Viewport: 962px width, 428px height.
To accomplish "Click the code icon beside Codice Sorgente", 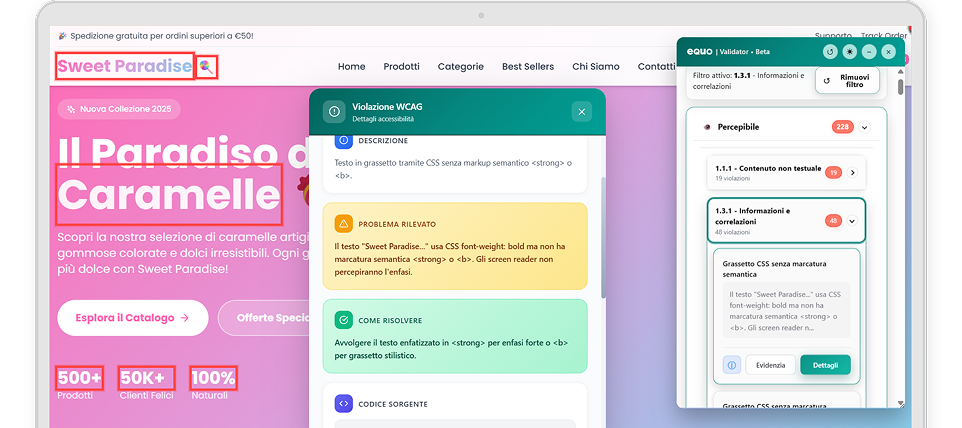I will point(344,404).
